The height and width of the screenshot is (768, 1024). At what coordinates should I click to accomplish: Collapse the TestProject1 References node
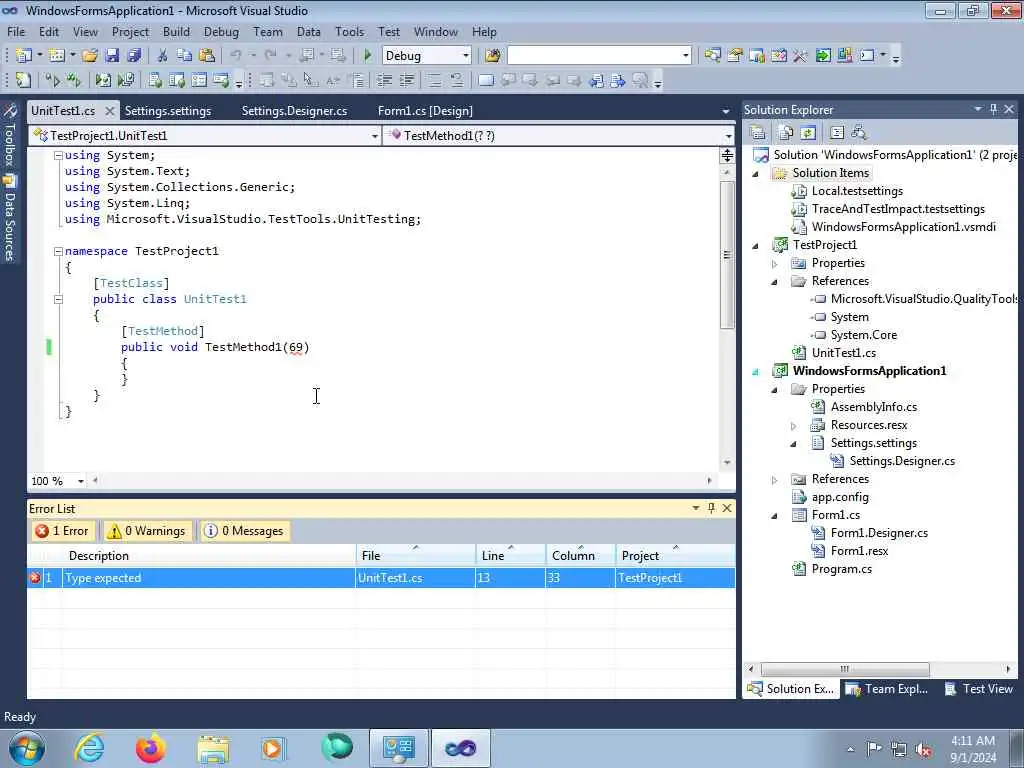click(x=775, y=281)
